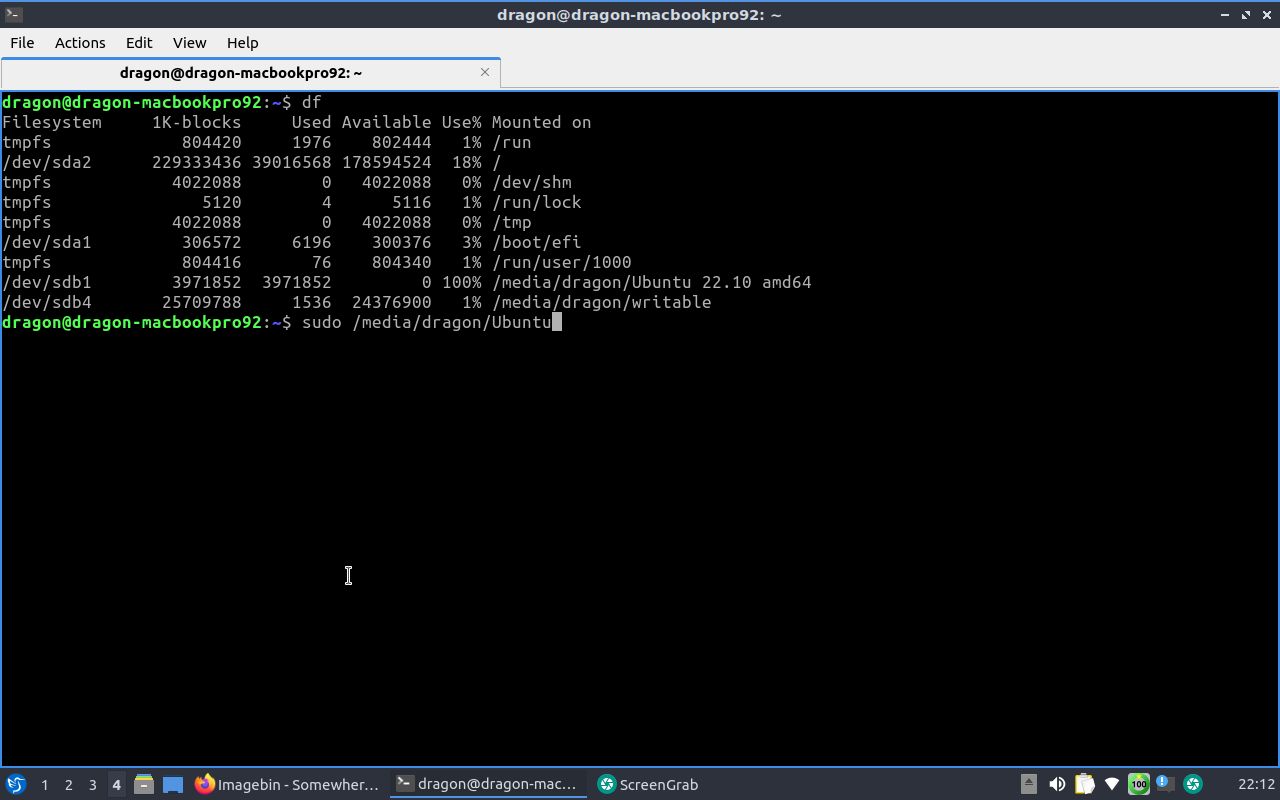The height and width of the screenshot is (800, 1280).
Task: Switch to the ScreenGrab taskbar window
Action: [x=648, y=785]
